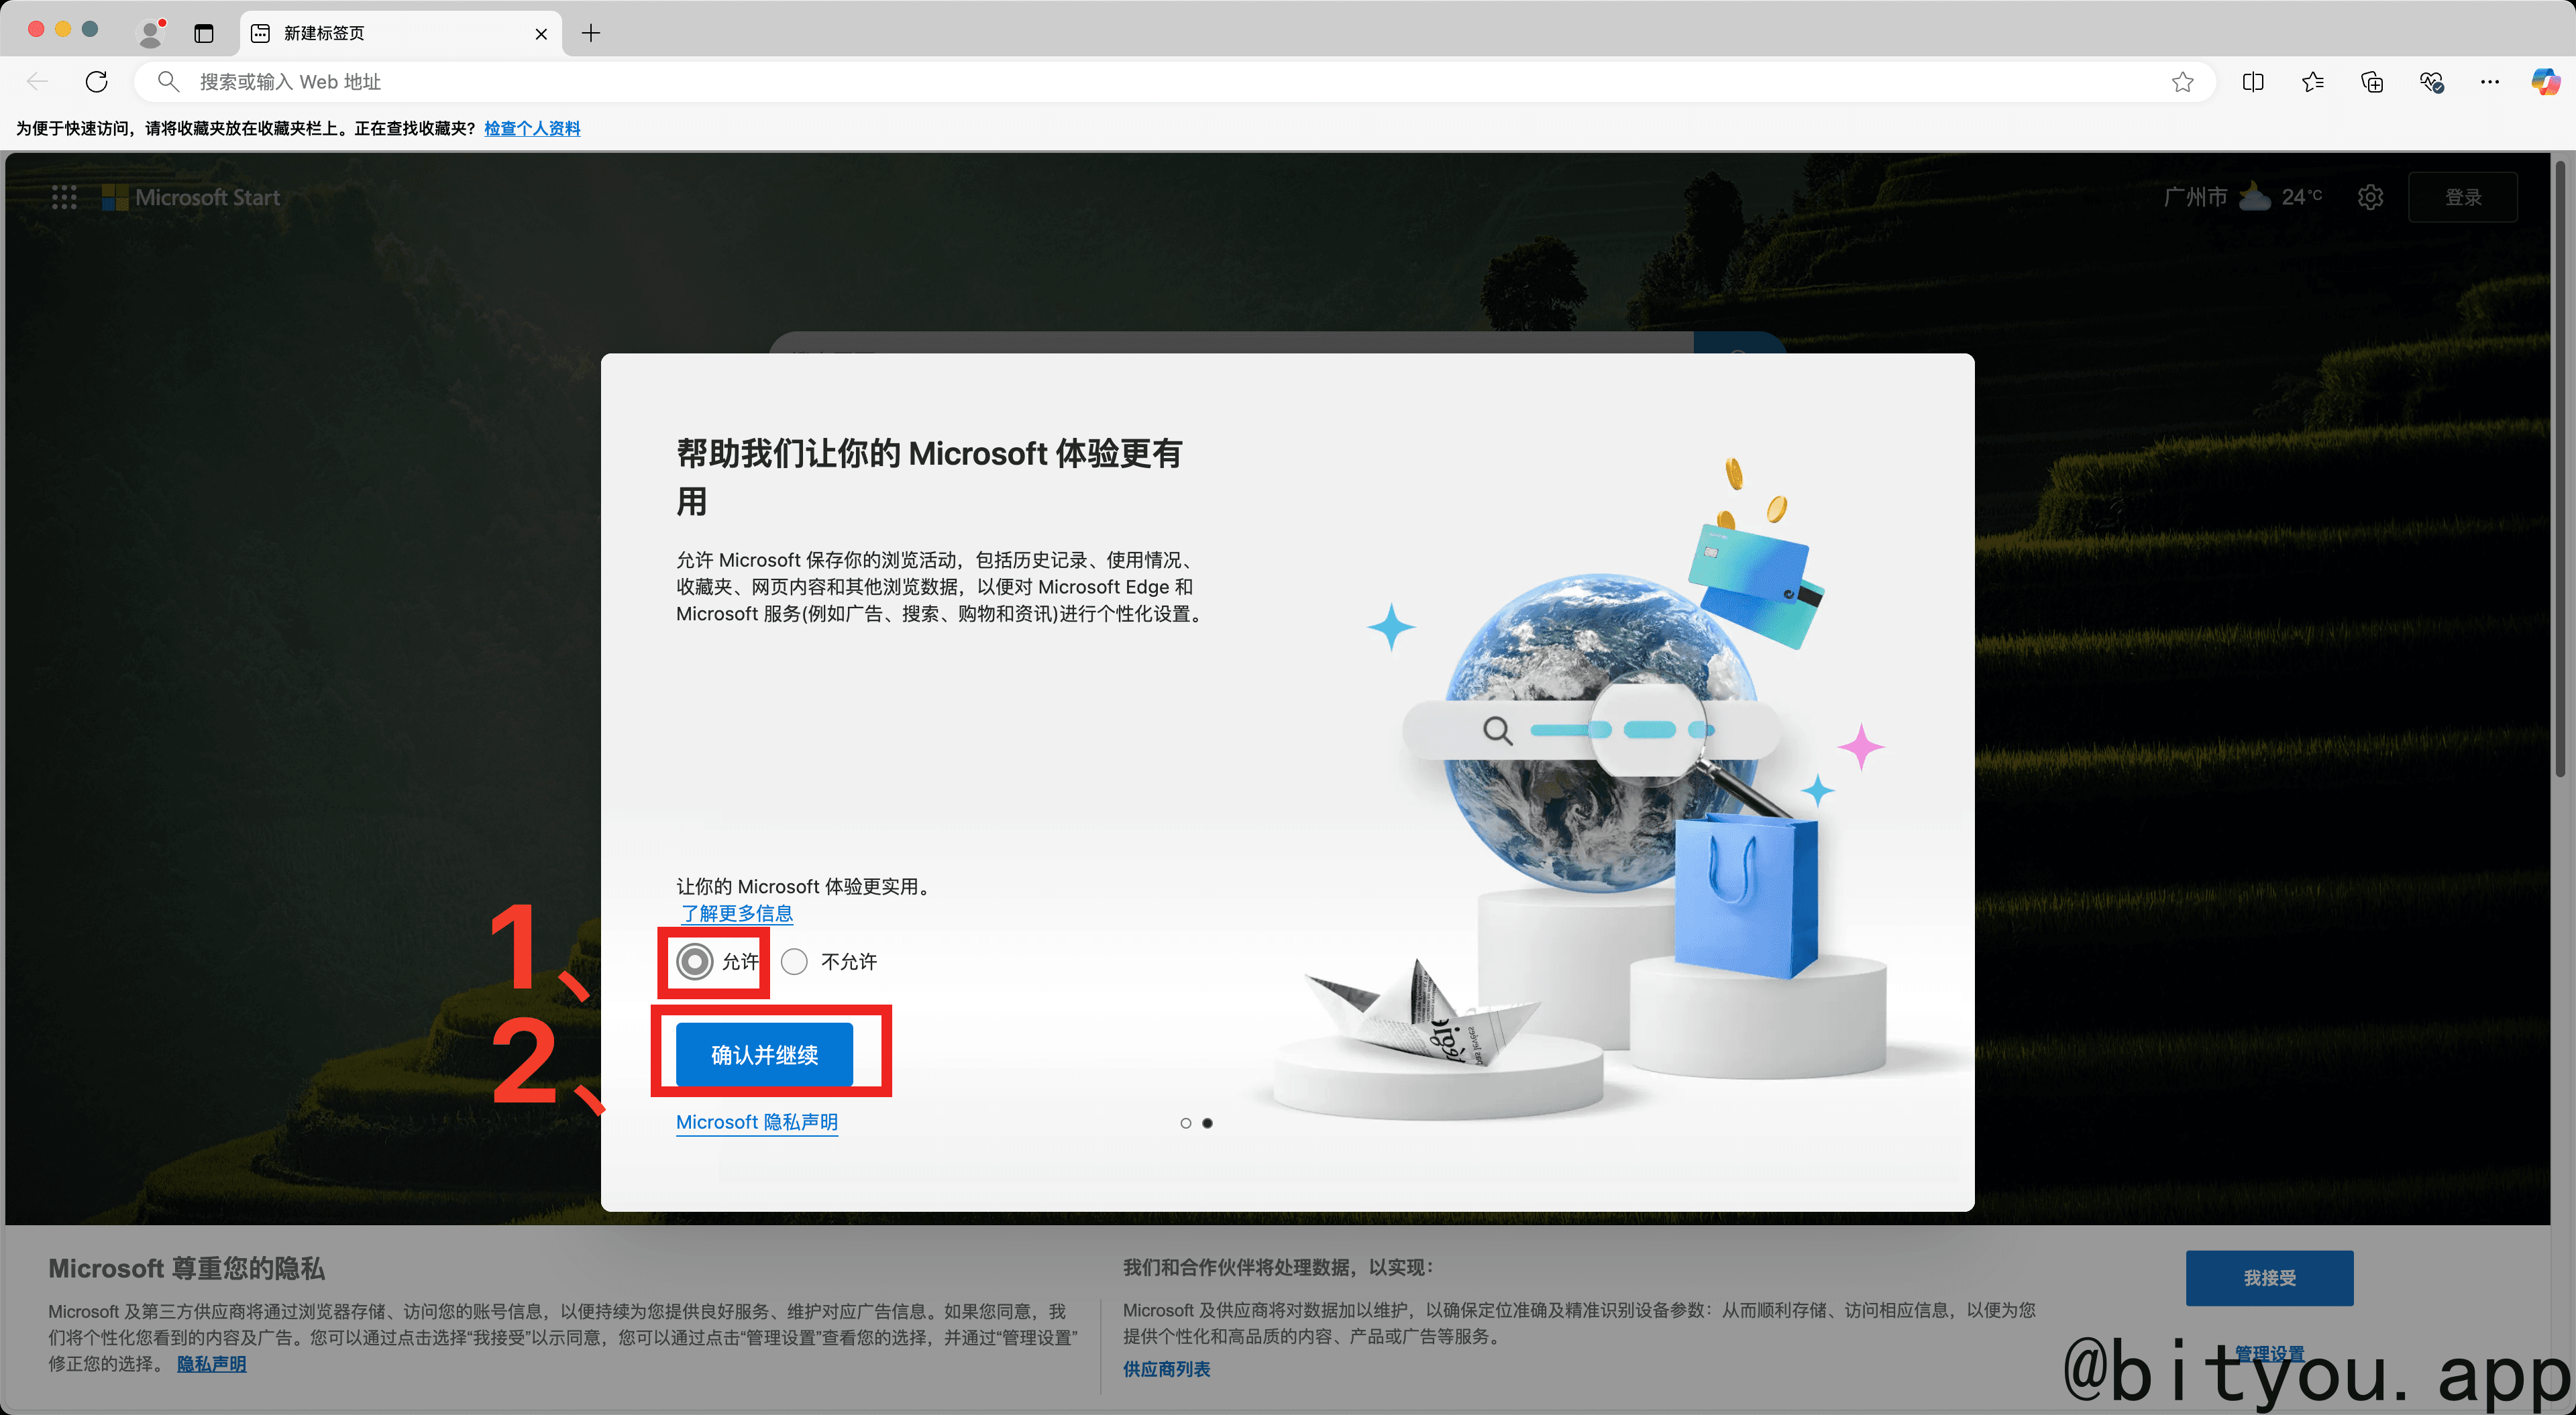This screenshot has height=1415, width=2576.
Task: Click the Microsoft Start logo
Action: [x=191, y=197]
